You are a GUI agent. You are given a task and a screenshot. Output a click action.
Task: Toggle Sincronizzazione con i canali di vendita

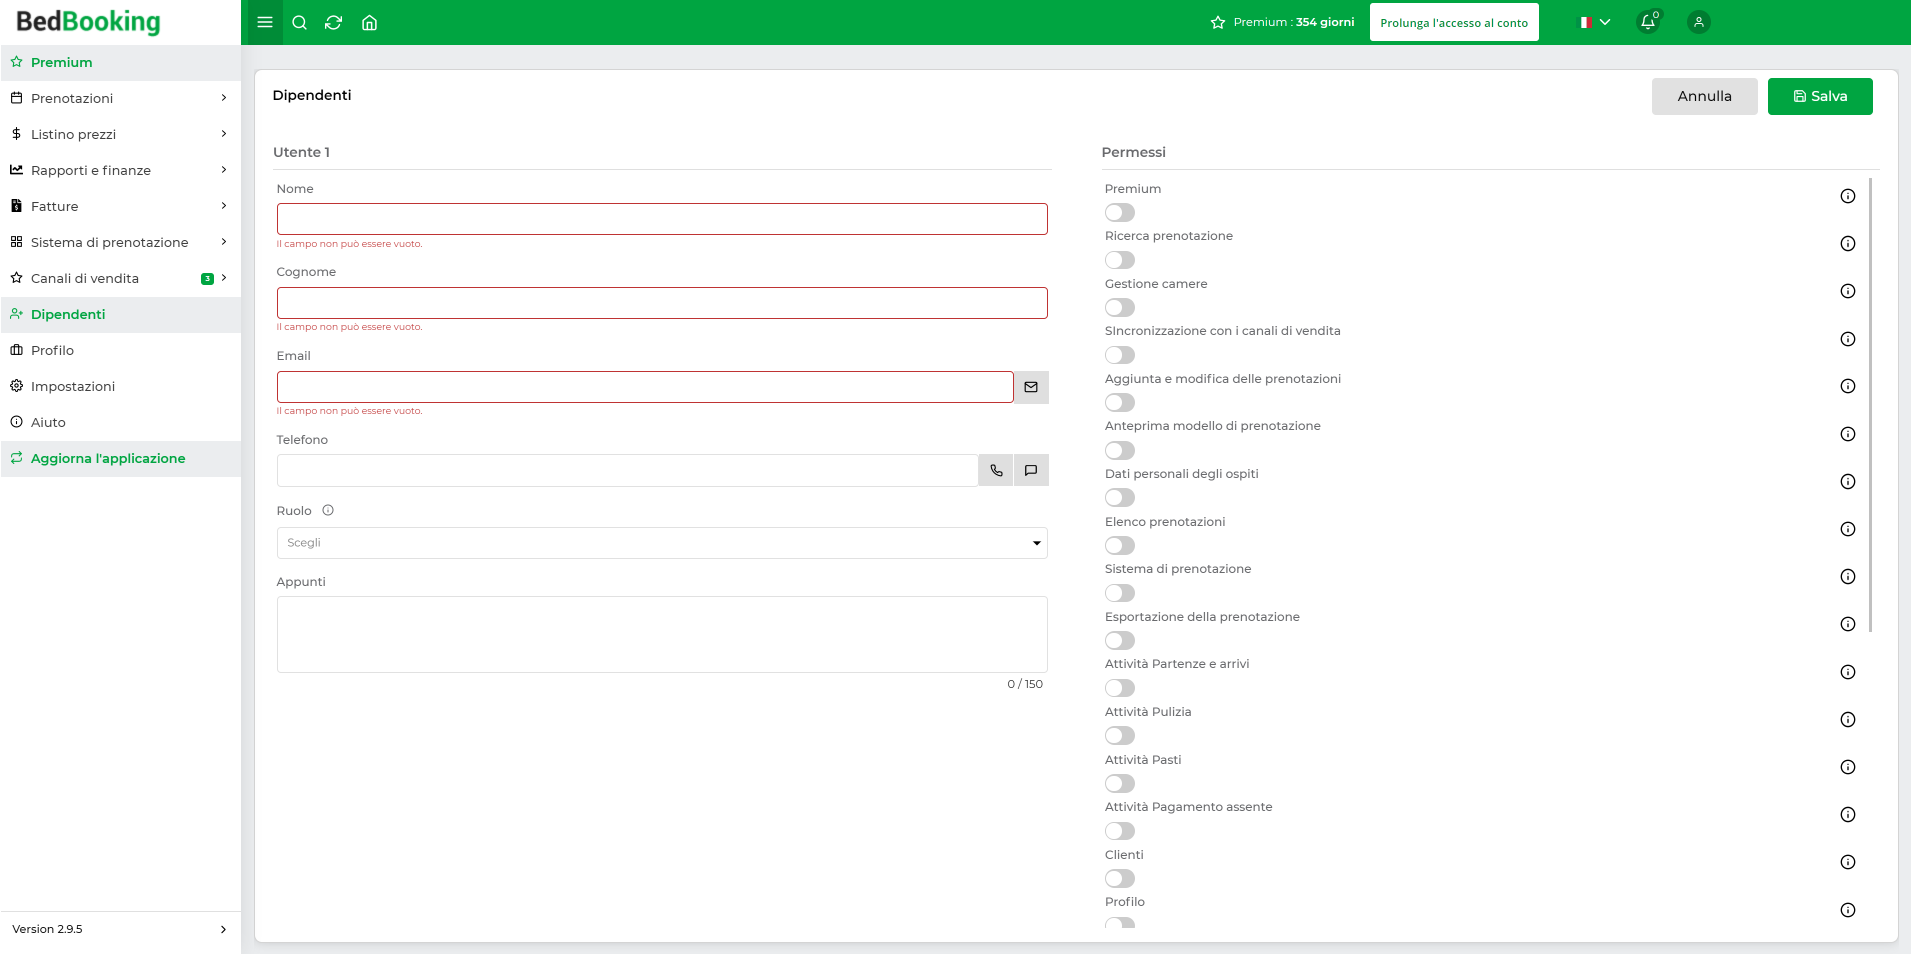coord(1120,355)
